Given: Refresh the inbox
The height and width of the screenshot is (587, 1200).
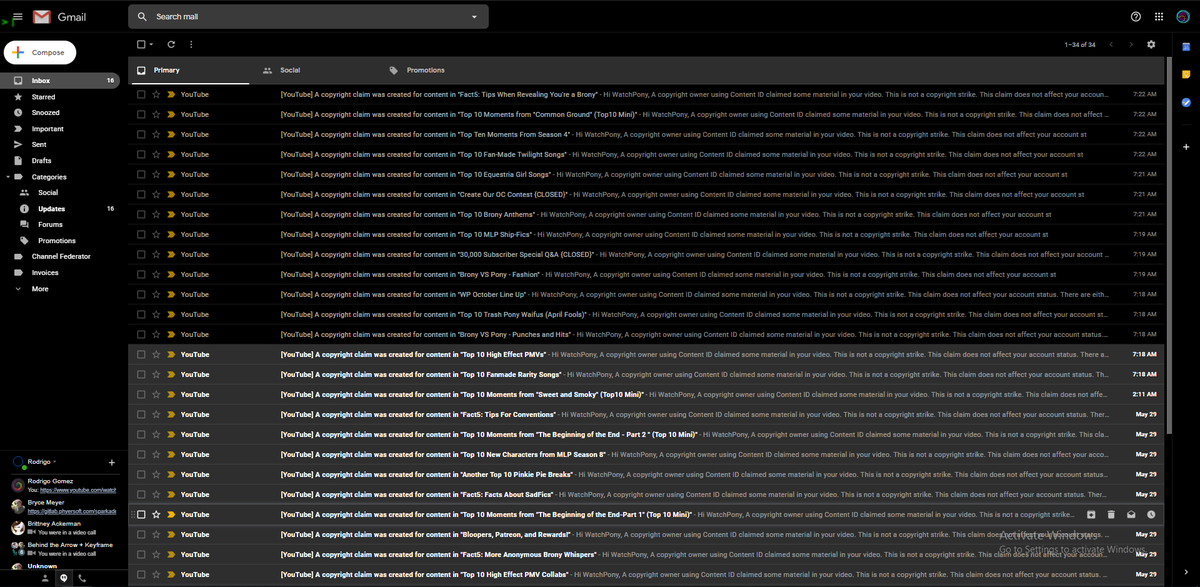Looking at the screenshot, I should point(171,44).
